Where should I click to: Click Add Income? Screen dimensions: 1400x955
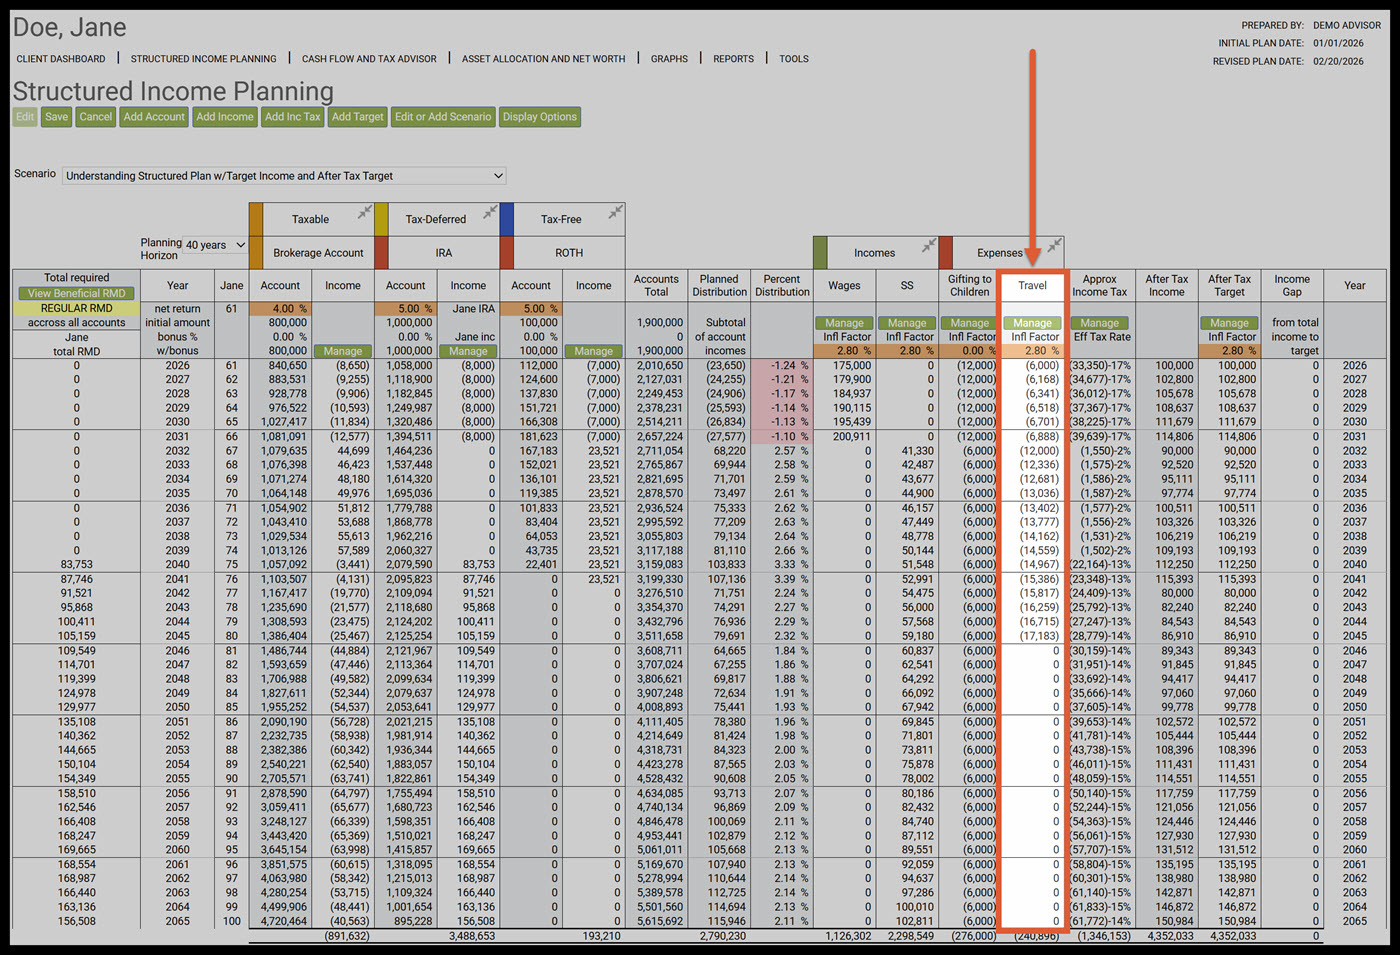pos(225,117)
